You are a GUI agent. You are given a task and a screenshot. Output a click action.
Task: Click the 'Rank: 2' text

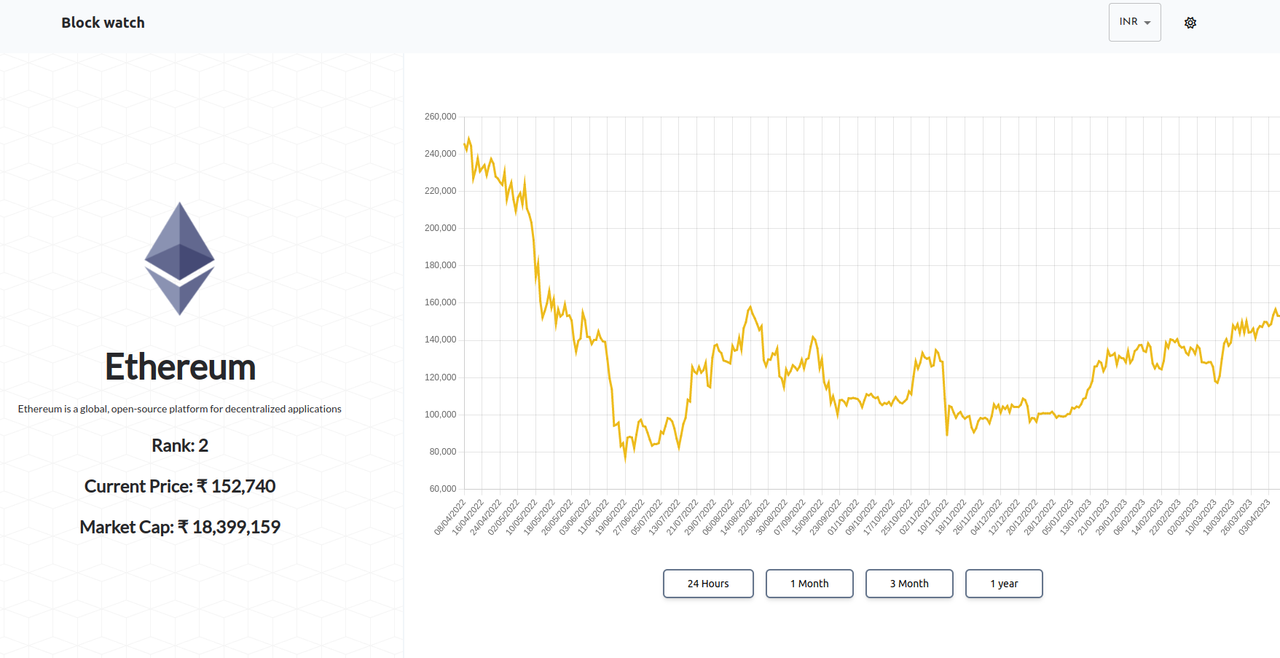pyautogui.click(x=180, y=446)
